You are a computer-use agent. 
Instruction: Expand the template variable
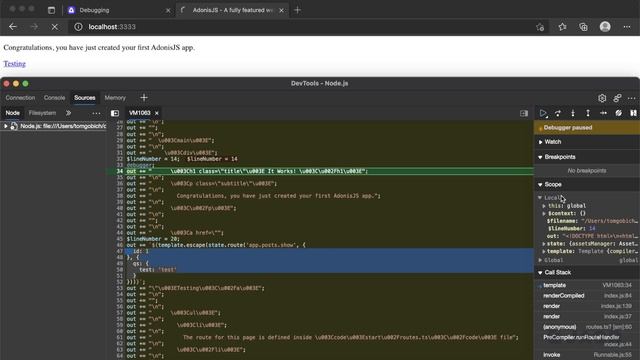tap(544, 251)
